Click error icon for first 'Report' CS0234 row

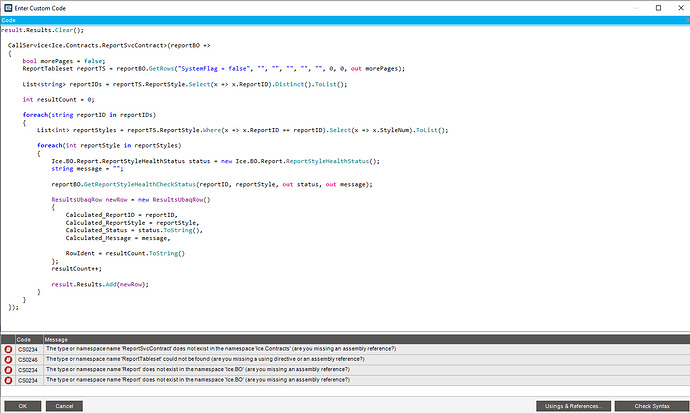[x=8, y=370]
